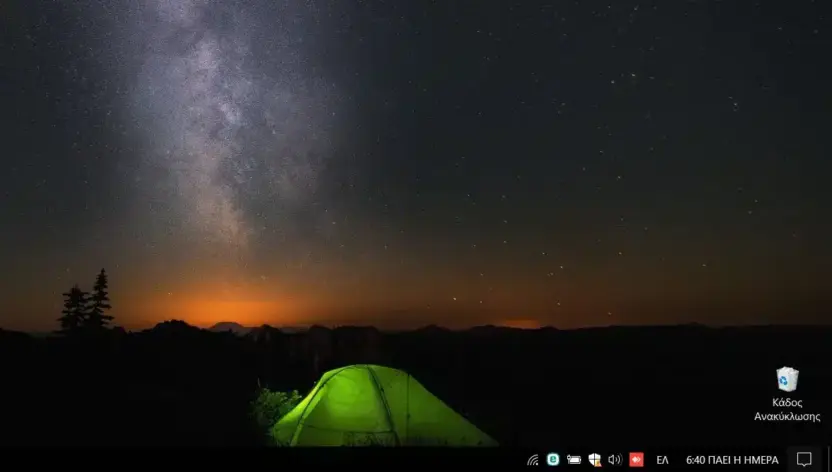Switch input language via ΕΛ indicator

tap(662, 460)
